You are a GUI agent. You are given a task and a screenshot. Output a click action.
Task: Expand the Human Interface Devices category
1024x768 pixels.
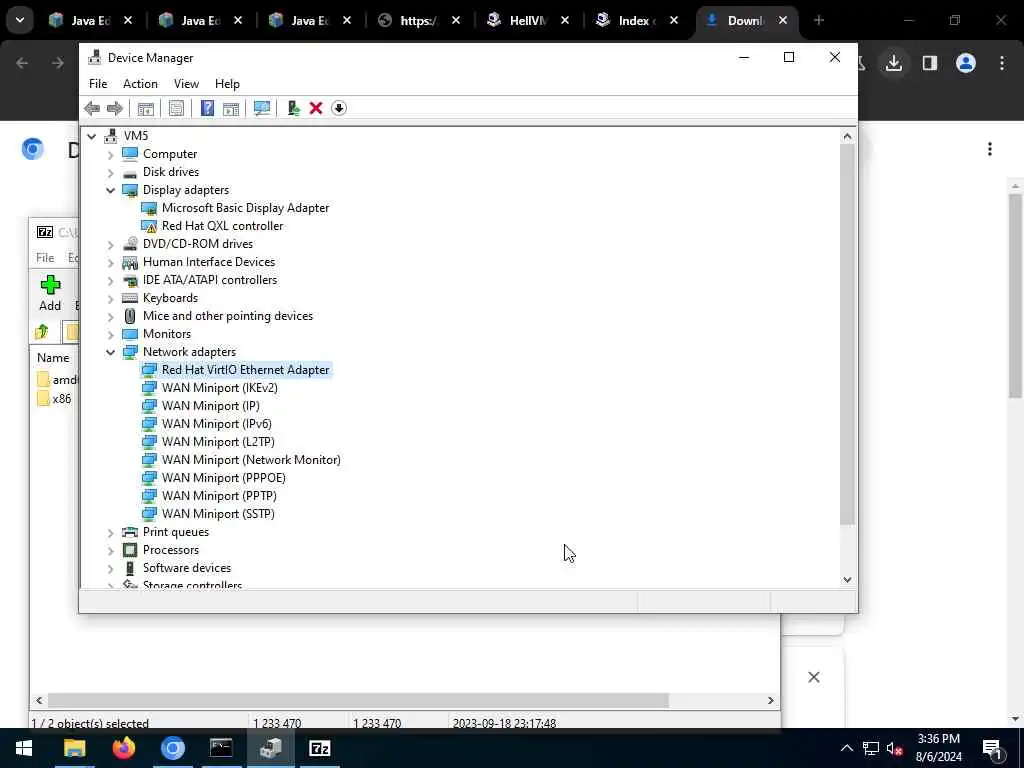coord(110,263)
